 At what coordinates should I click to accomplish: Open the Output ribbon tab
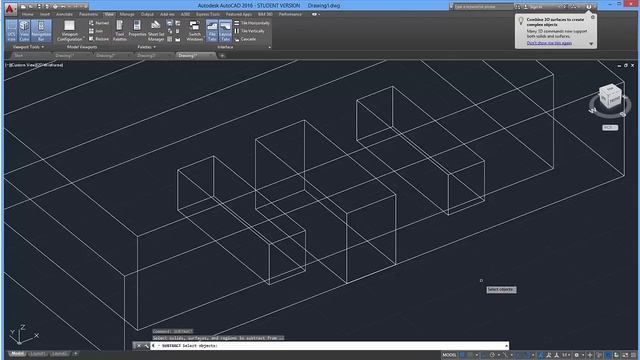click(x=147, y=14)
